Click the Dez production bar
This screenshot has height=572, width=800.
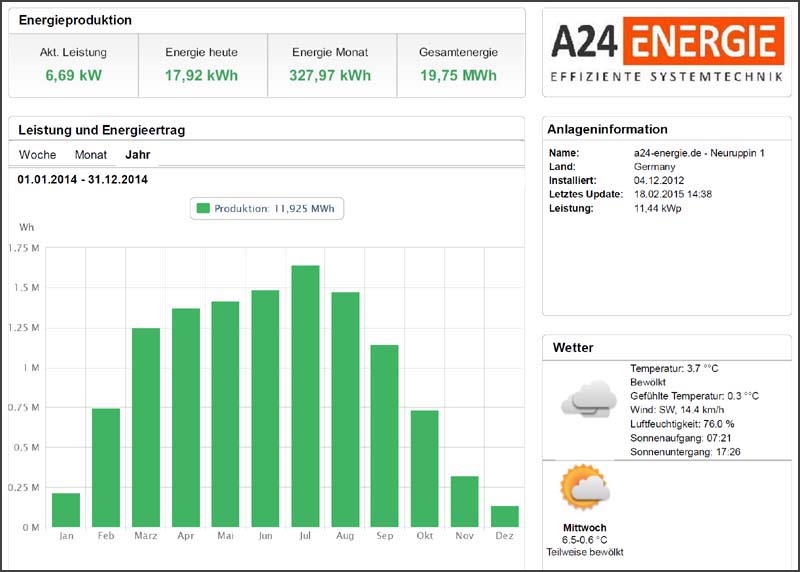[x=505, y=516]
